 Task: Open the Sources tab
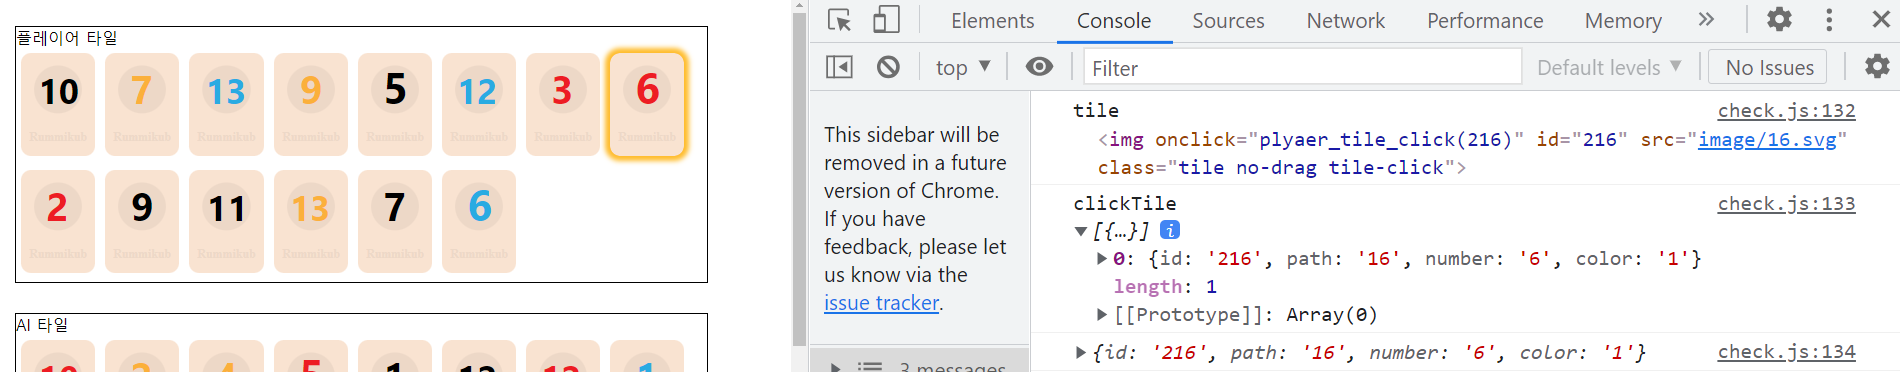pyautogui.click(x=1228, y=21)
